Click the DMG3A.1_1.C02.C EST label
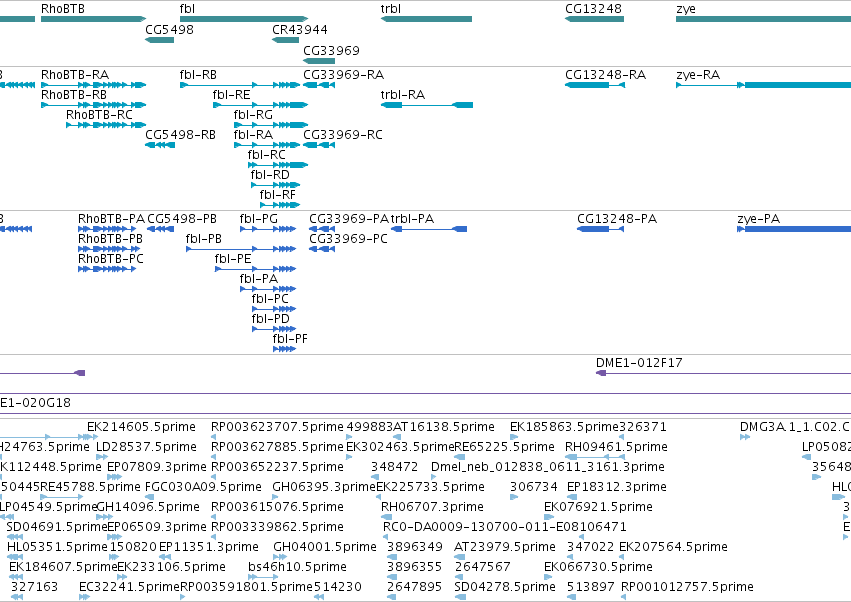Image resolution: width=851 pixels, height=602 pixels. (795, 427)
